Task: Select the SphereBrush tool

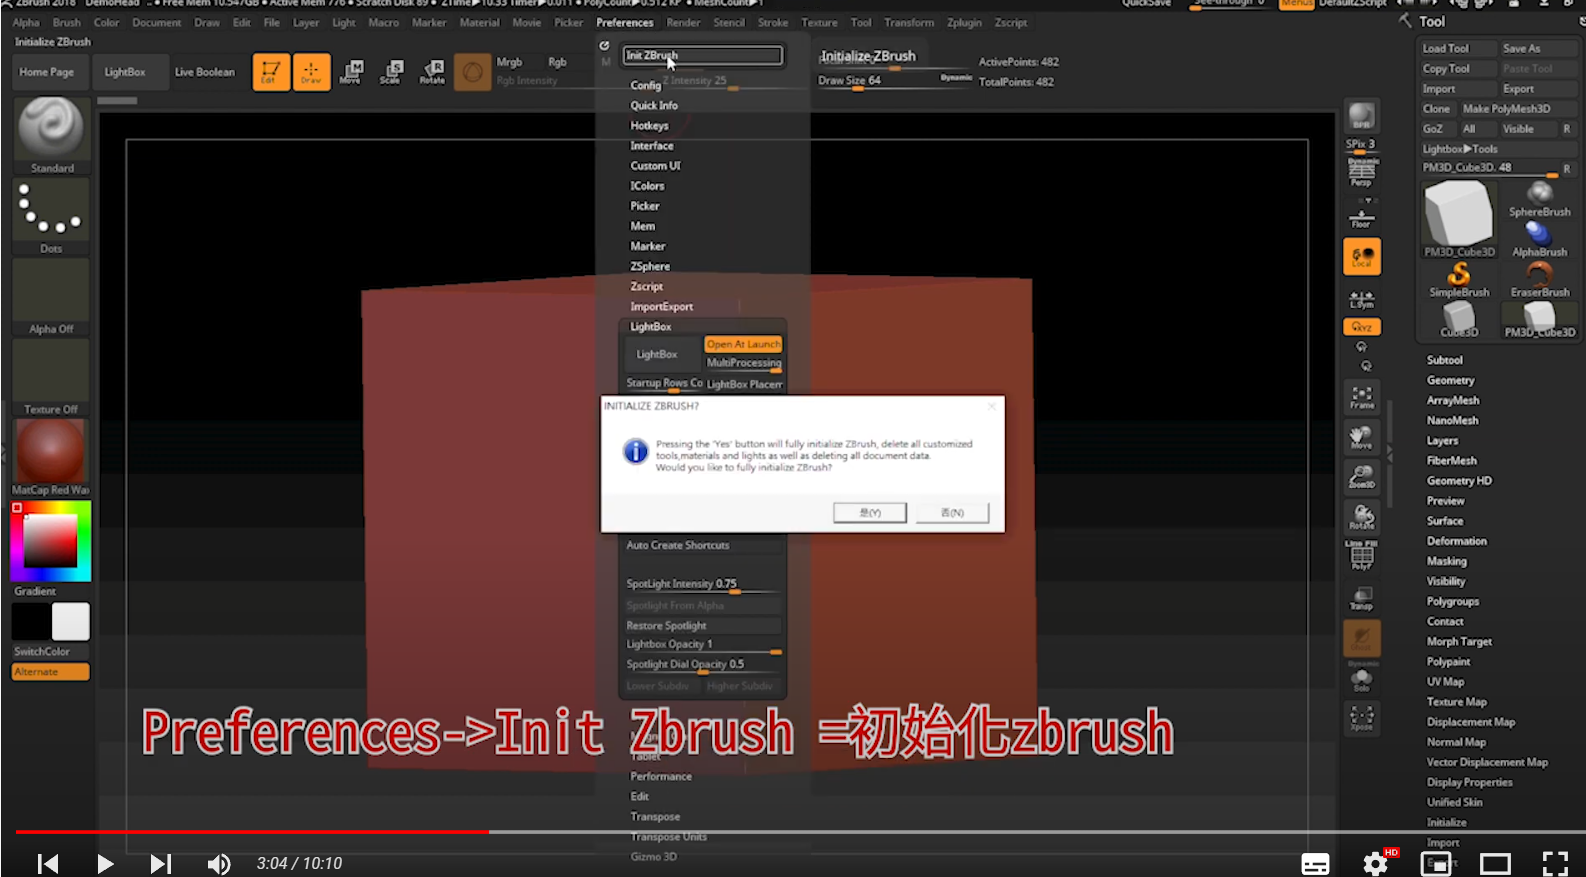Action: 1539,198
